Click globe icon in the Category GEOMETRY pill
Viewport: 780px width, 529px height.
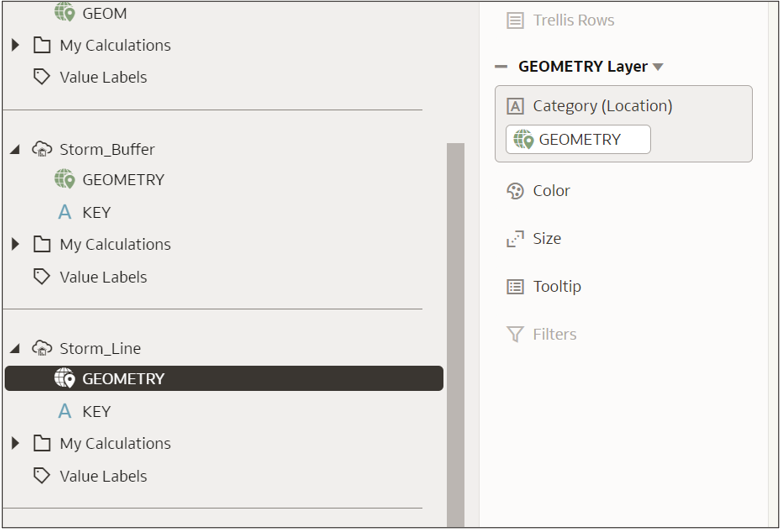click(x=524, y=139)
